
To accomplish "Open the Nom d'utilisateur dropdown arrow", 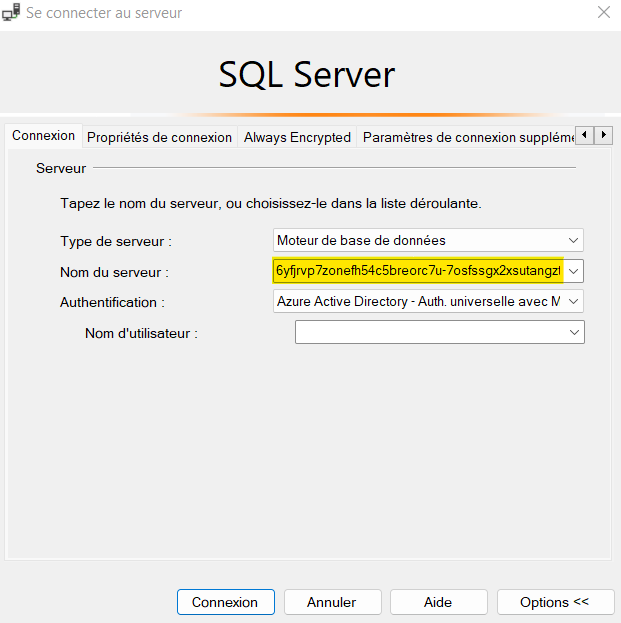I will click(574, 332).
